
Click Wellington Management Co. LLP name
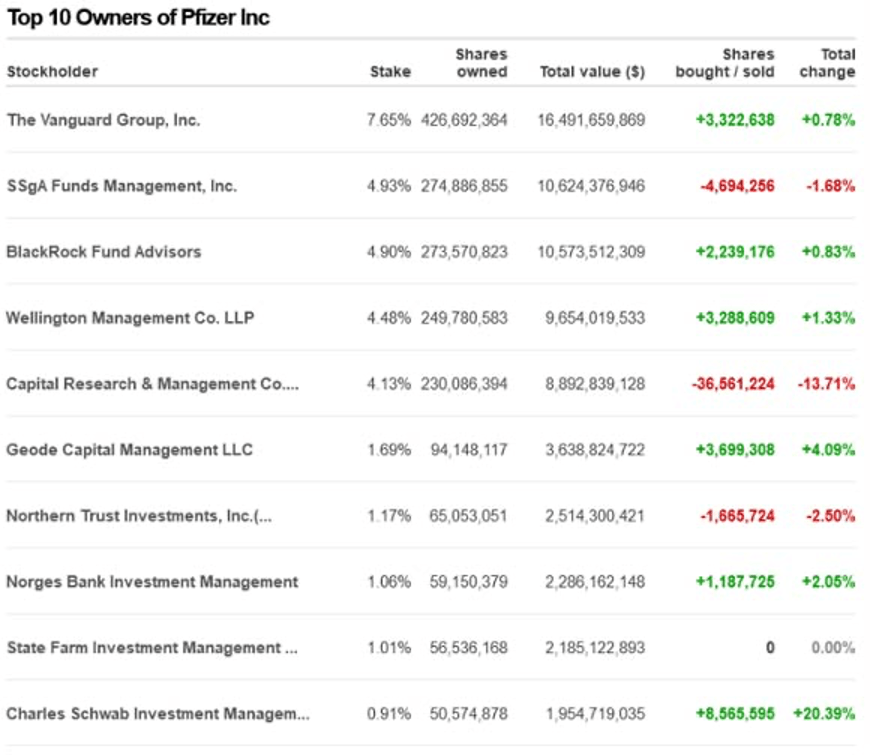(130, 318)
